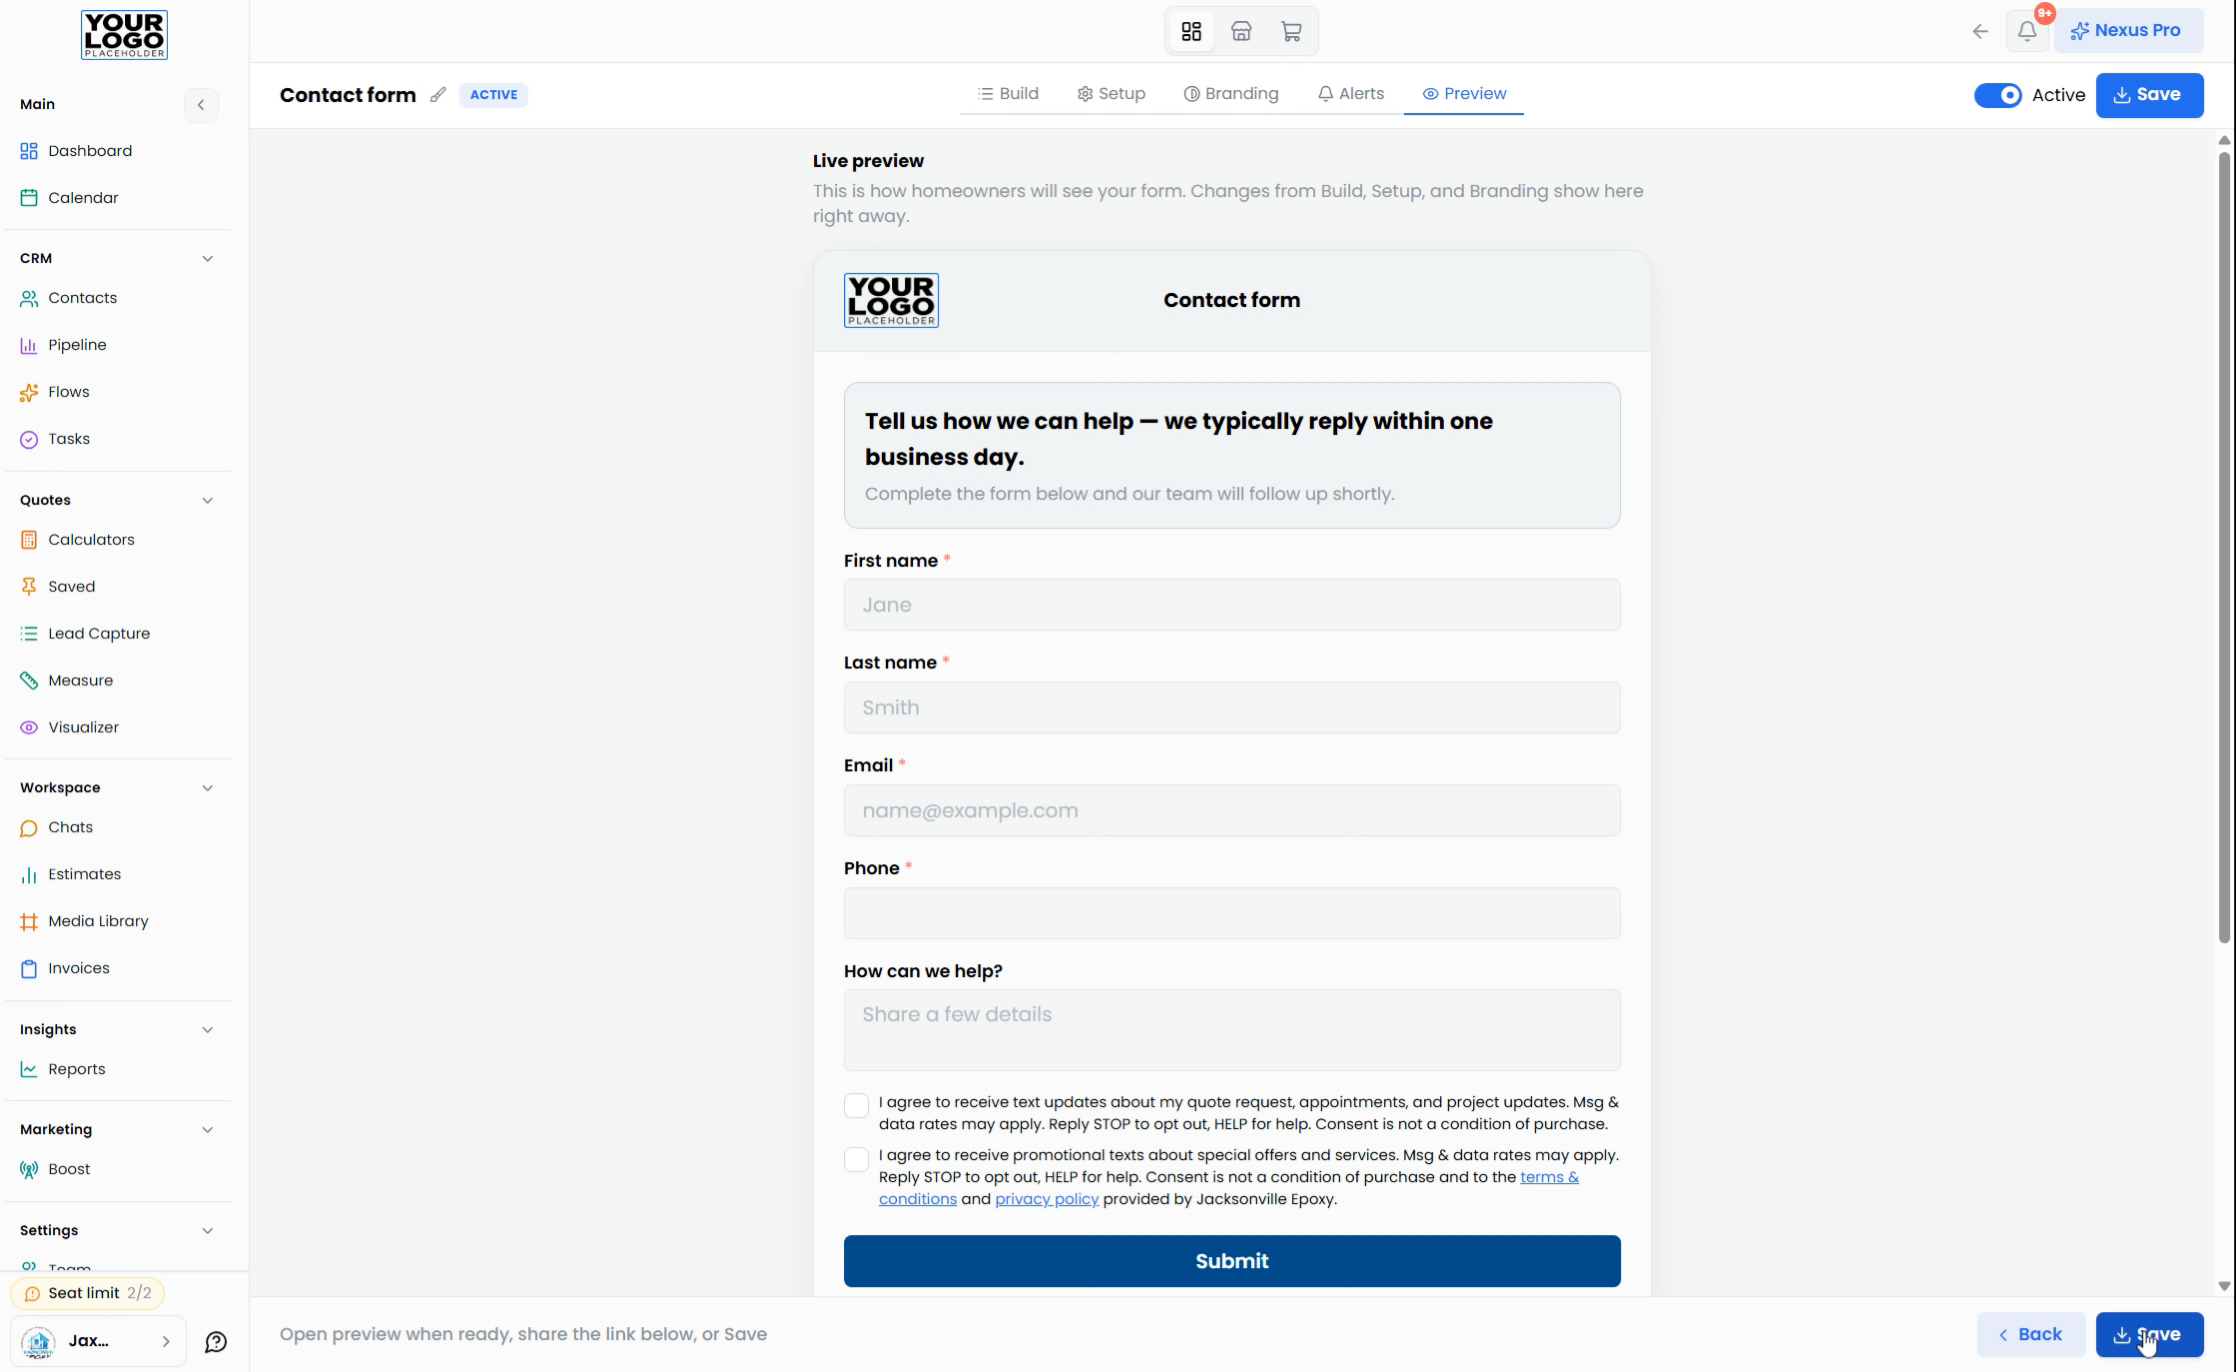Screen dimensions: 2236x1372
Task: Click into the Email input field
Action: (1232, 811)
